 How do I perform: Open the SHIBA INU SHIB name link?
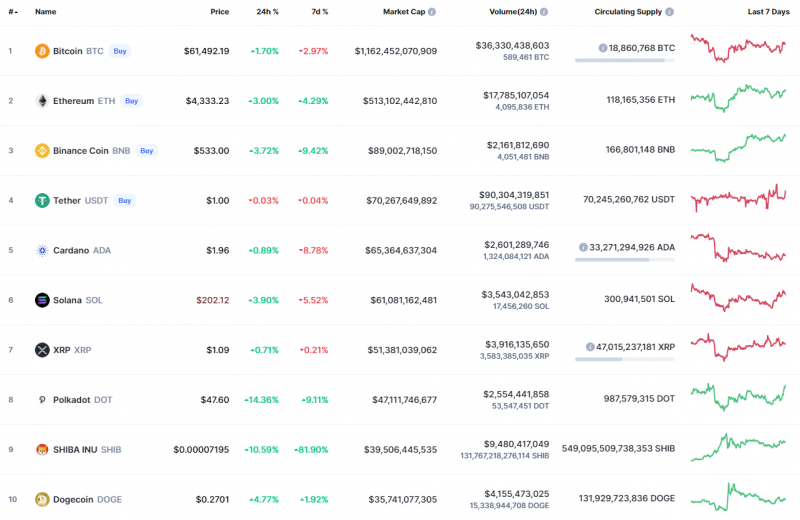coord(87,450)
